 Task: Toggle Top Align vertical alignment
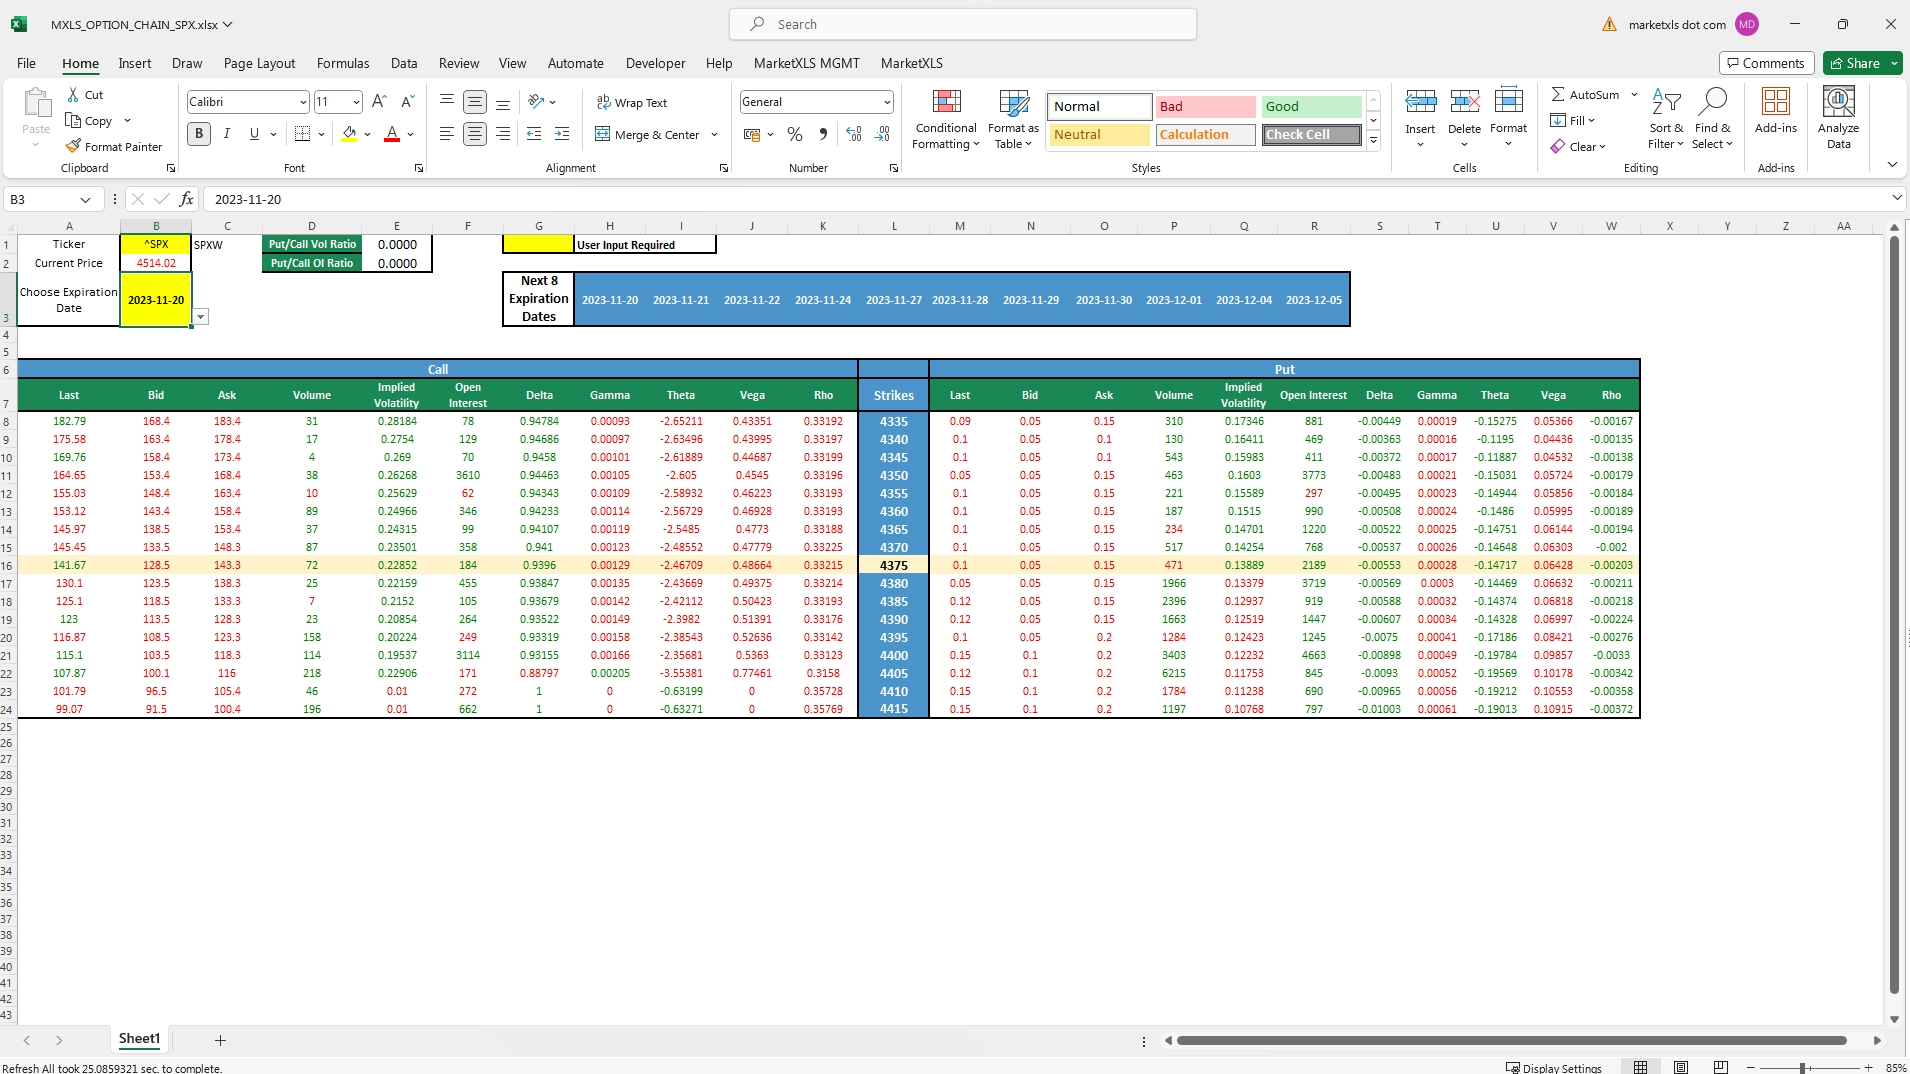[447, 101]
